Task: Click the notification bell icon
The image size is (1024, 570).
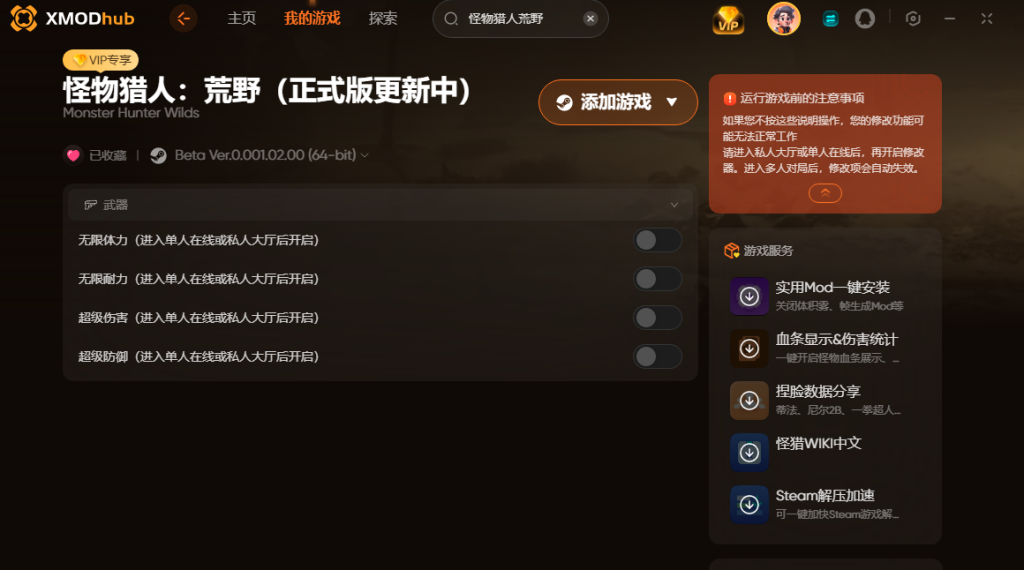Action: tap(865, 18)
